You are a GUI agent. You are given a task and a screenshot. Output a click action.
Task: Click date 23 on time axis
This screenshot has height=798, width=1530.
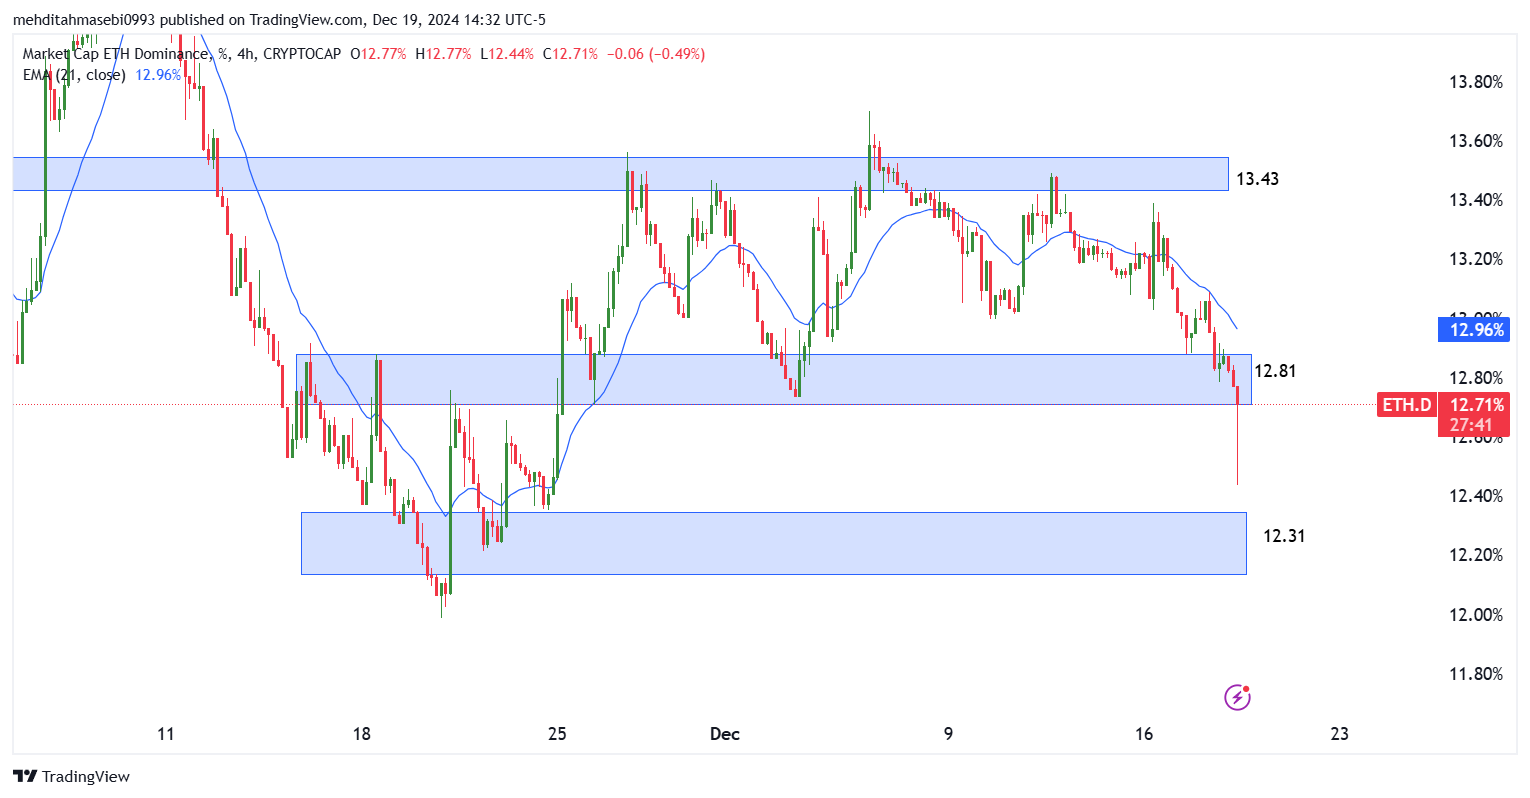[1340, 734]
